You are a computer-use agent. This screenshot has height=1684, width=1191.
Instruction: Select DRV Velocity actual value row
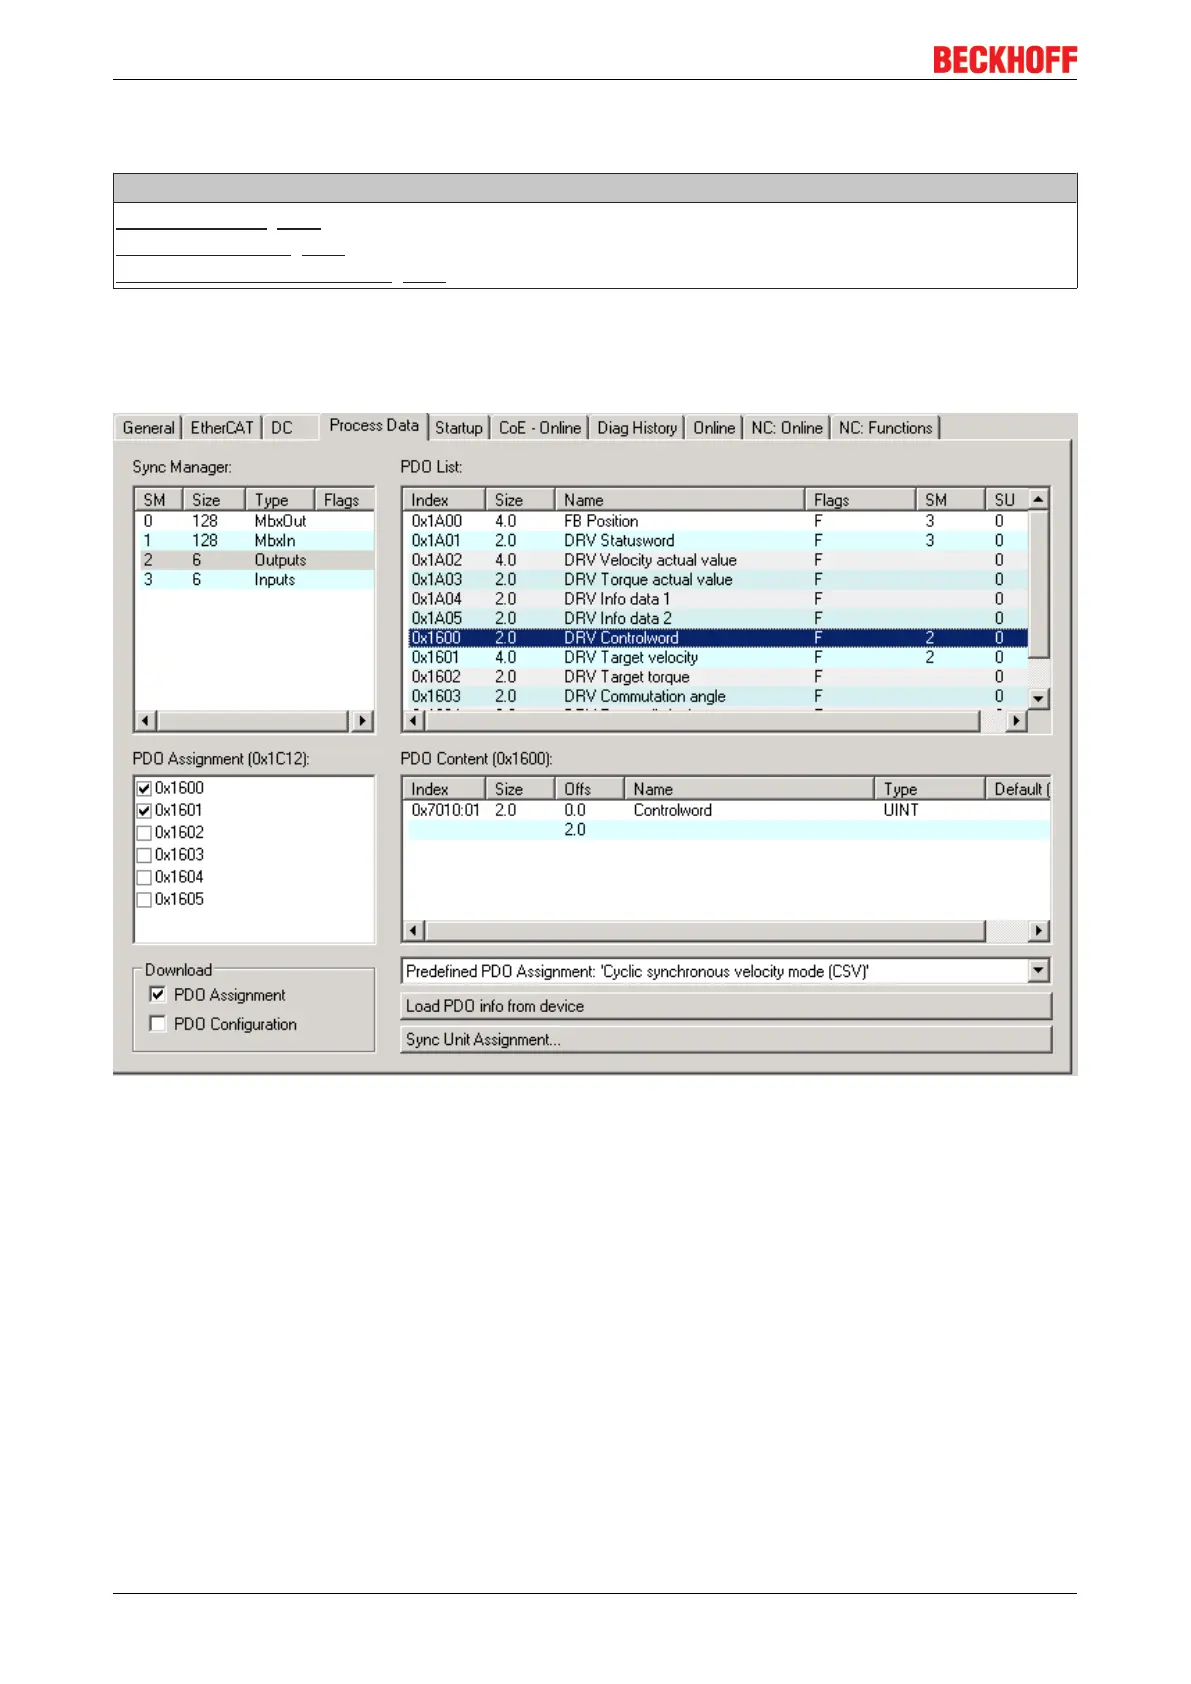(716, 560)
